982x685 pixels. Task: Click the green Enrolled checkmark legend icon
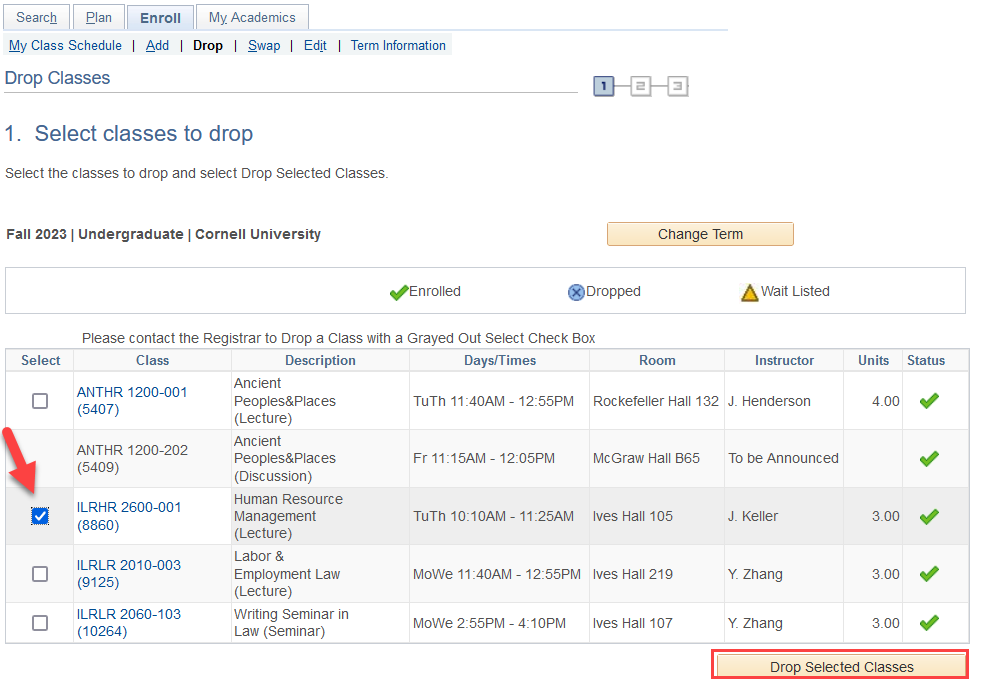pyautogui.click(x=399, y=292)
